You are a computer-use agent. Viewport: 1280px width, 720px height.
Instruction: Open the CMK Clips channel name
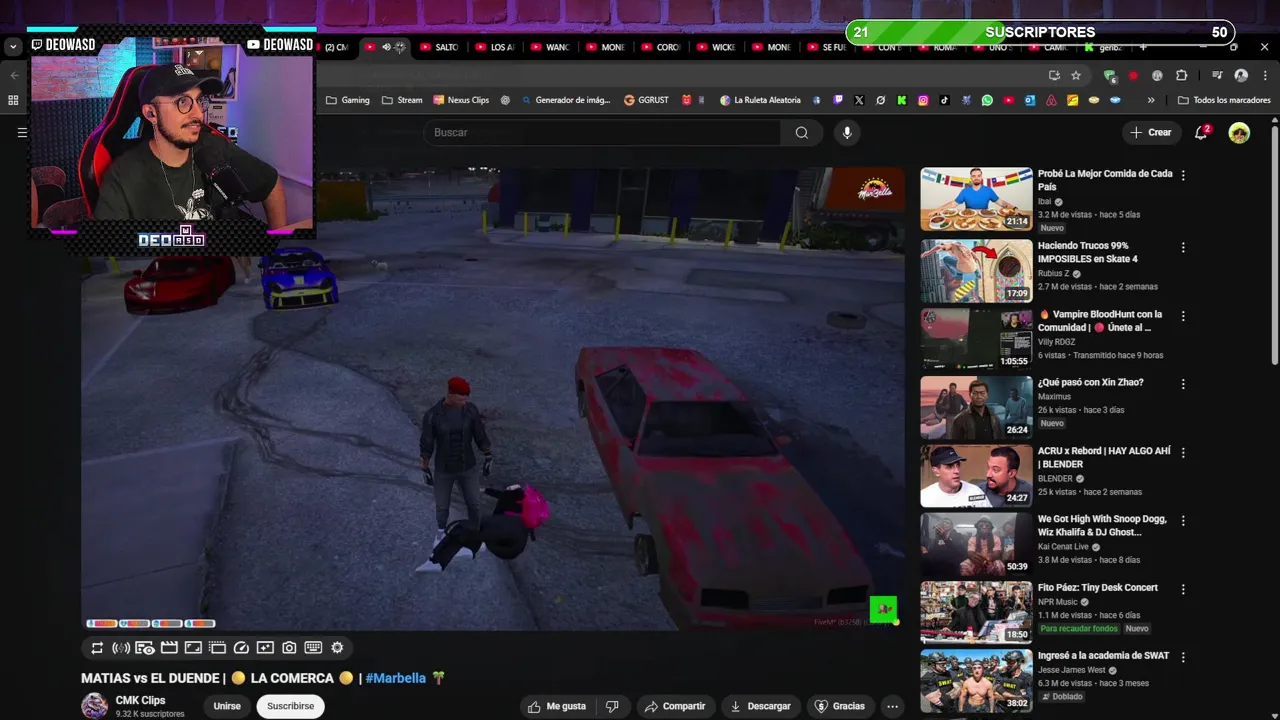point(140,700)
